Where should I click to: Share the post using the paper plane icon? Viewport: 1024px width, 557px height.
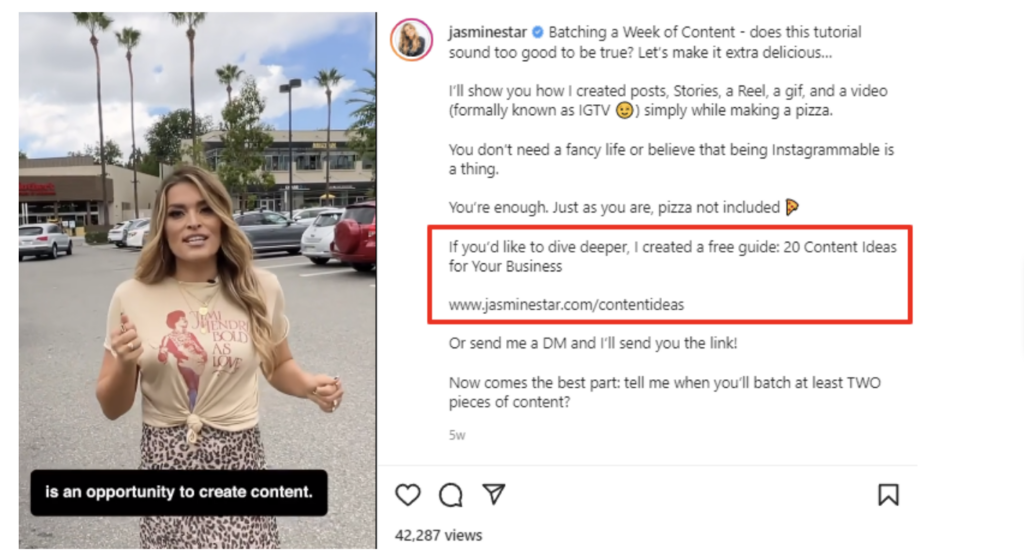[493, 494]
